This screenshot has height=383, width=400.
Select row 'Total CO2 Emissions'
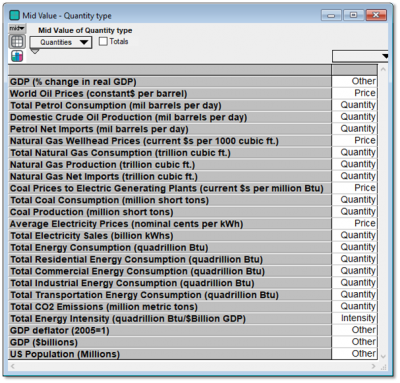[170, 307]
